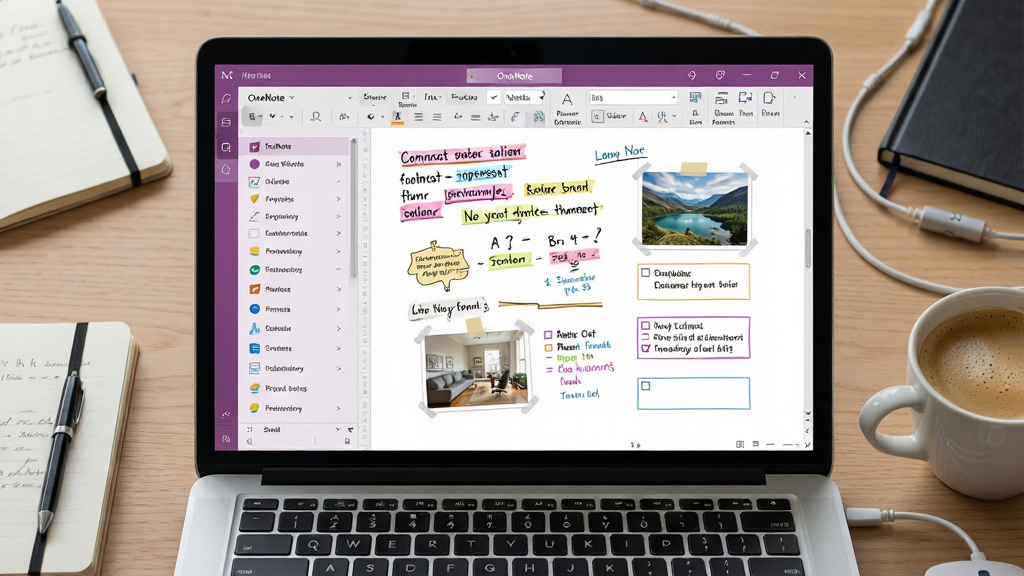The image size is (1024, 576).
Task: Click the page view icon in the status bar
Action: coord(740,444)
